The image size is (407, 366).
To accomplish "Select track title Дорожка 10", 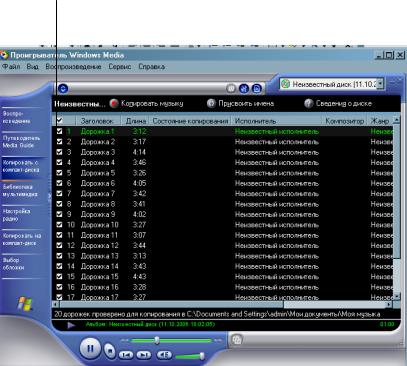I will [x=100, y=225].
